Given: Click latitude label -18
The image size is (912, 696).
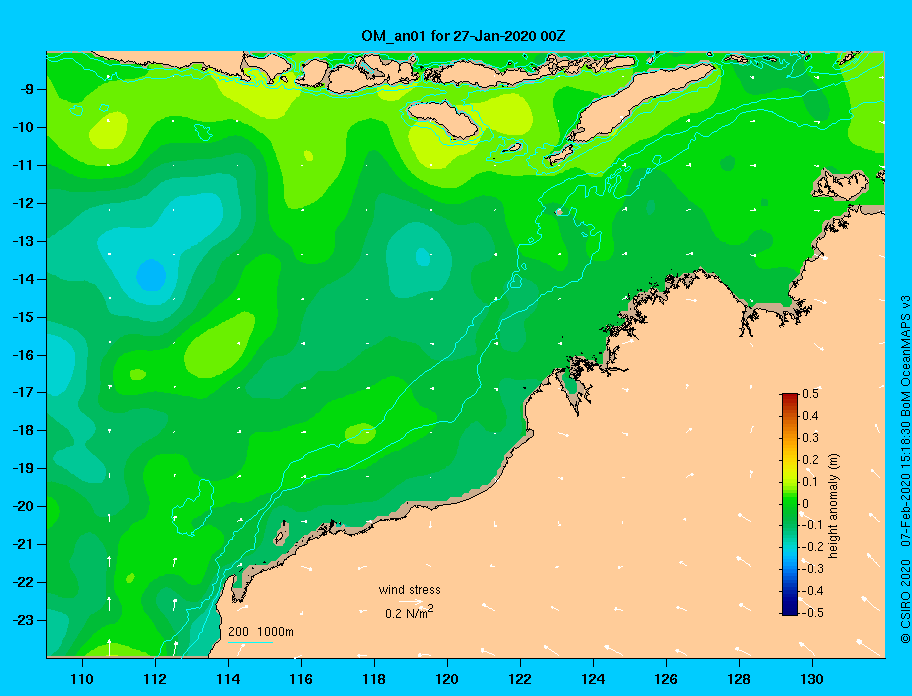Looking at the screenshot, I should coord(23,431).
